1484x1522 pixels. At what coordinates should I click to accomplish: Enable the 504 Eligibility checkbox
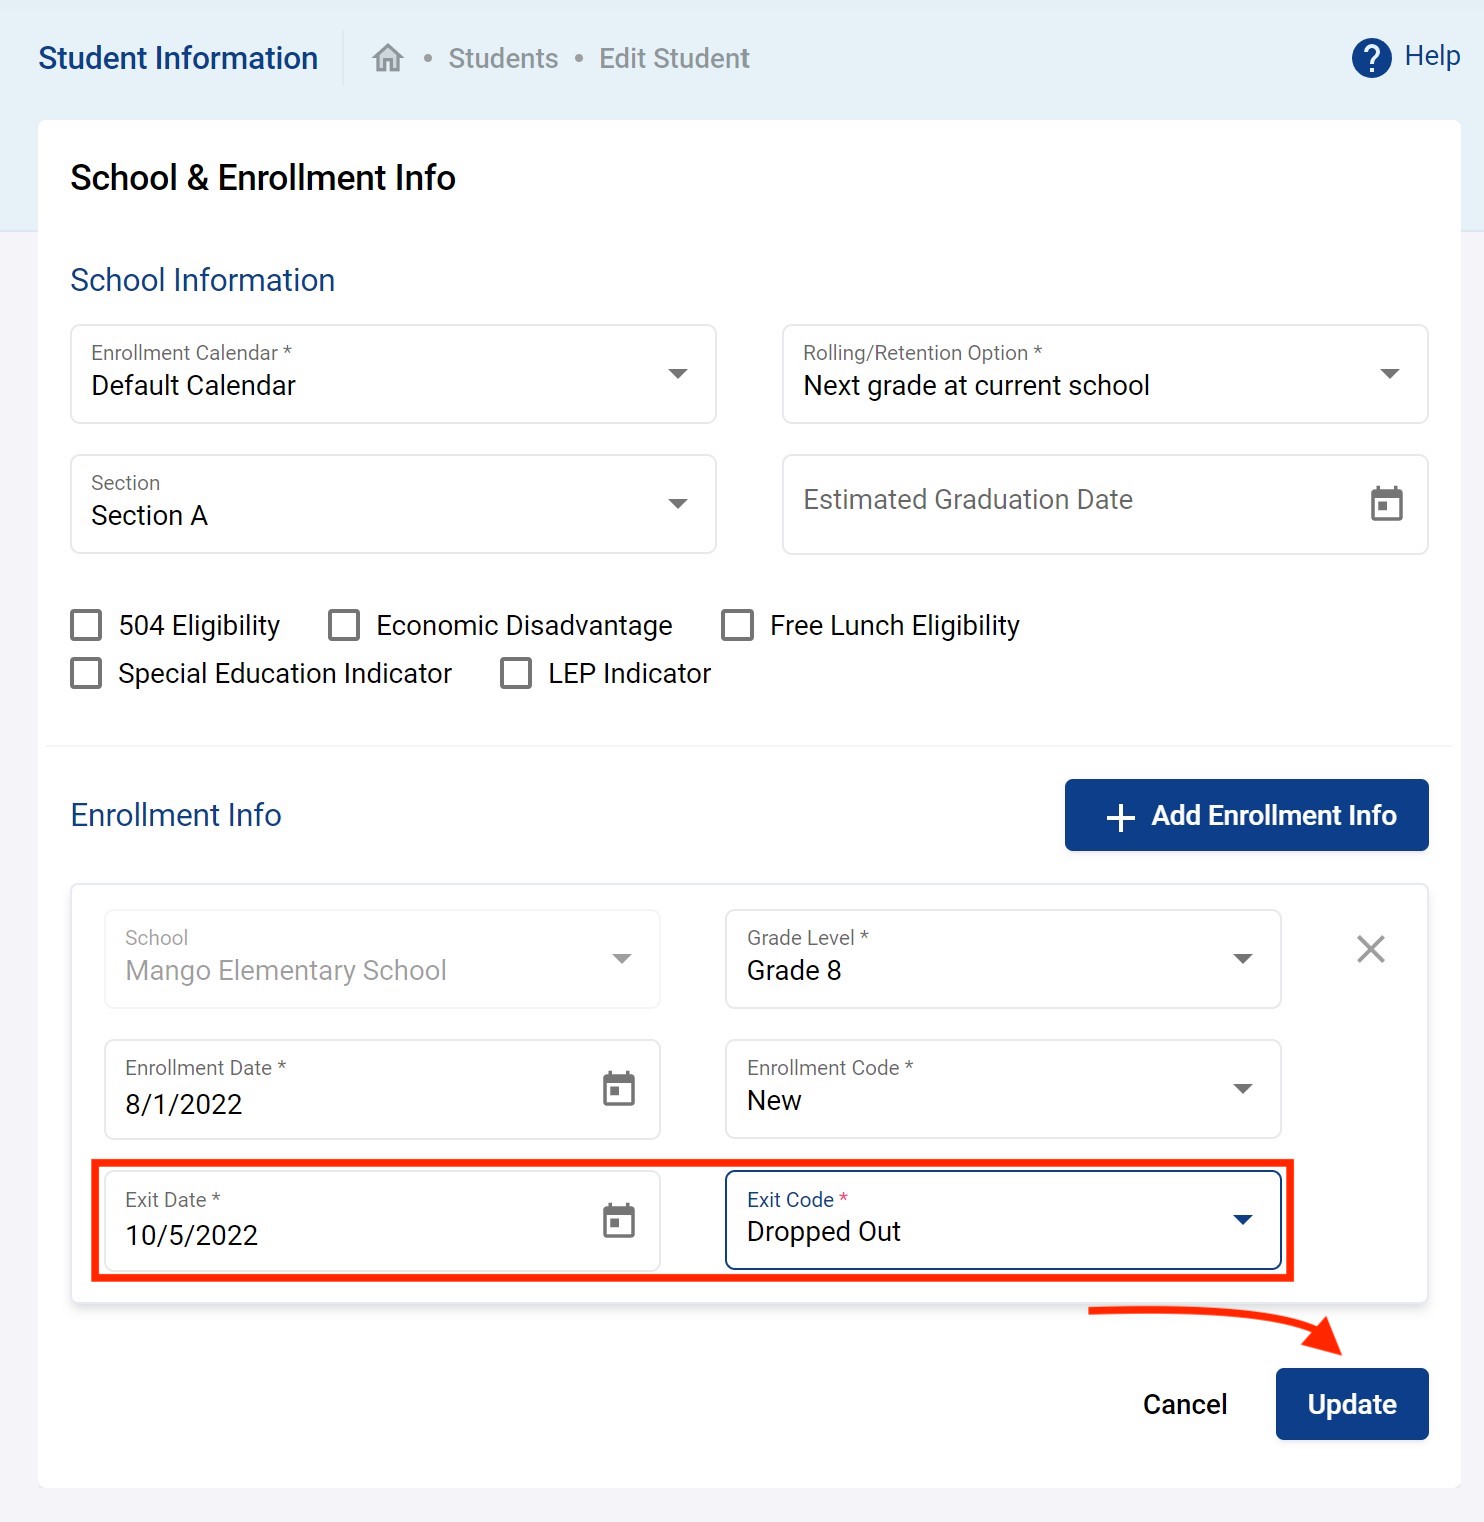[x=87, y=626]
